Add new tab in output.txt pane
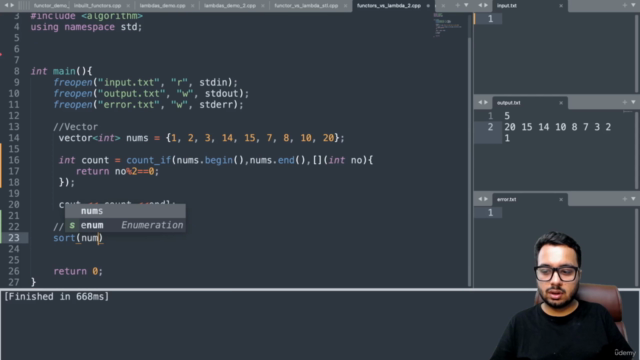 click(x=624, y=102)
